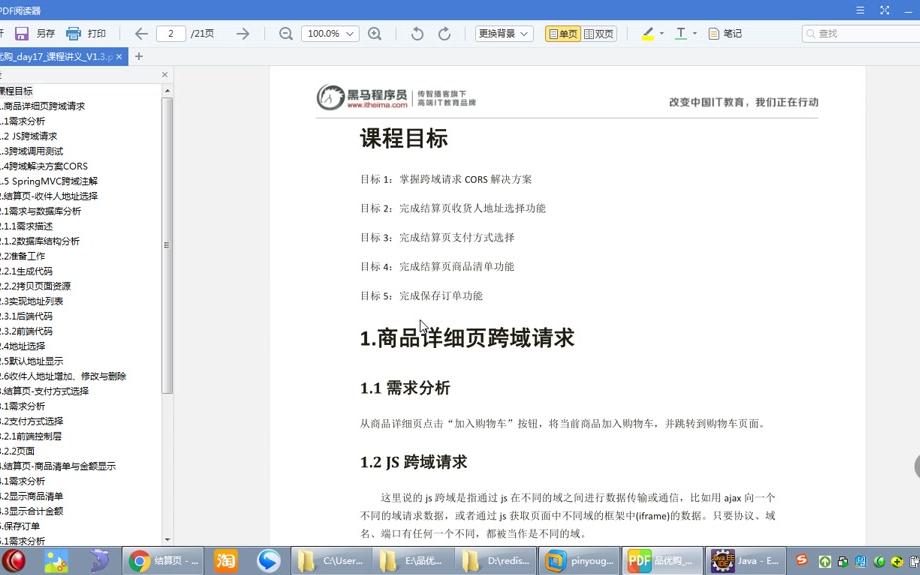
Task: Open 准备工作 outline entry
Action: (23, 256)
